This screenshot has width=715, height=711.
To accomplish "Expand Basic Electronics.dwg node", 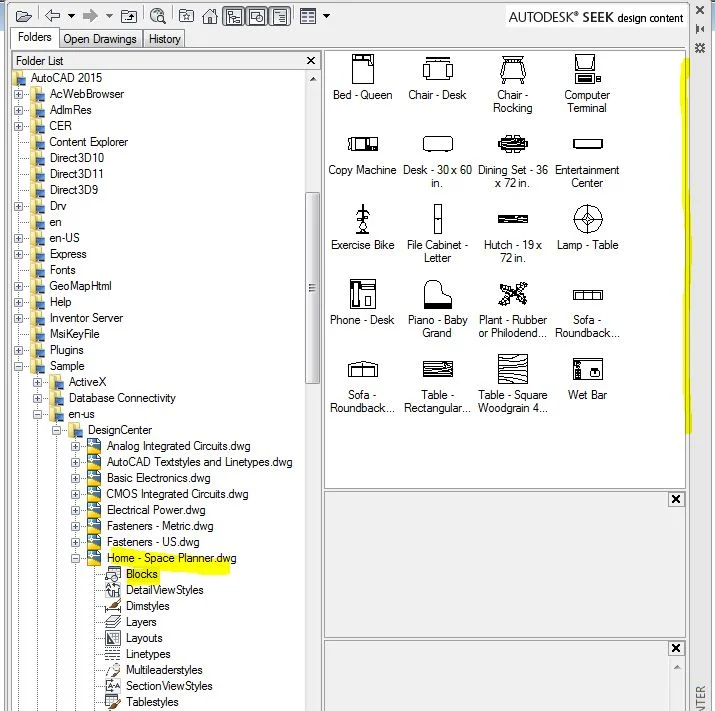I will 76,478.
